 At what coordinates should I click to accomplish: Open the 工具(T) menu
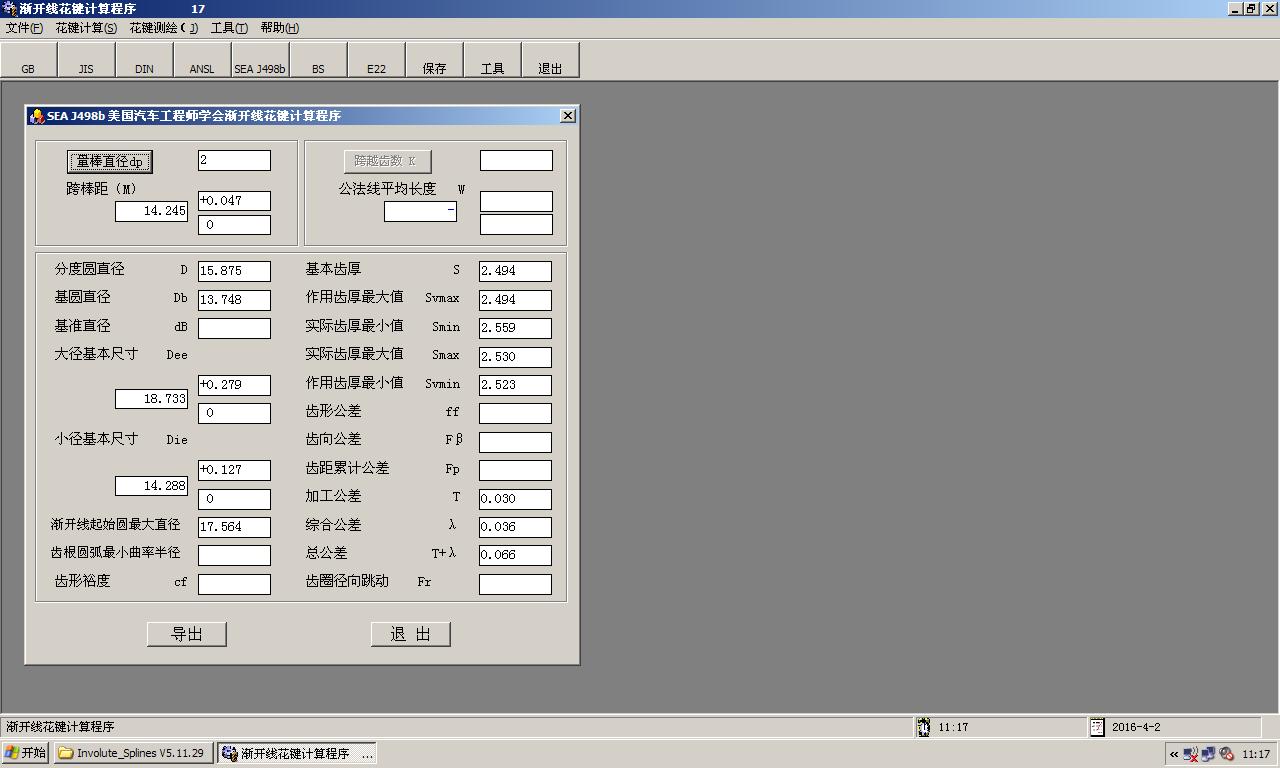point(229,28)
